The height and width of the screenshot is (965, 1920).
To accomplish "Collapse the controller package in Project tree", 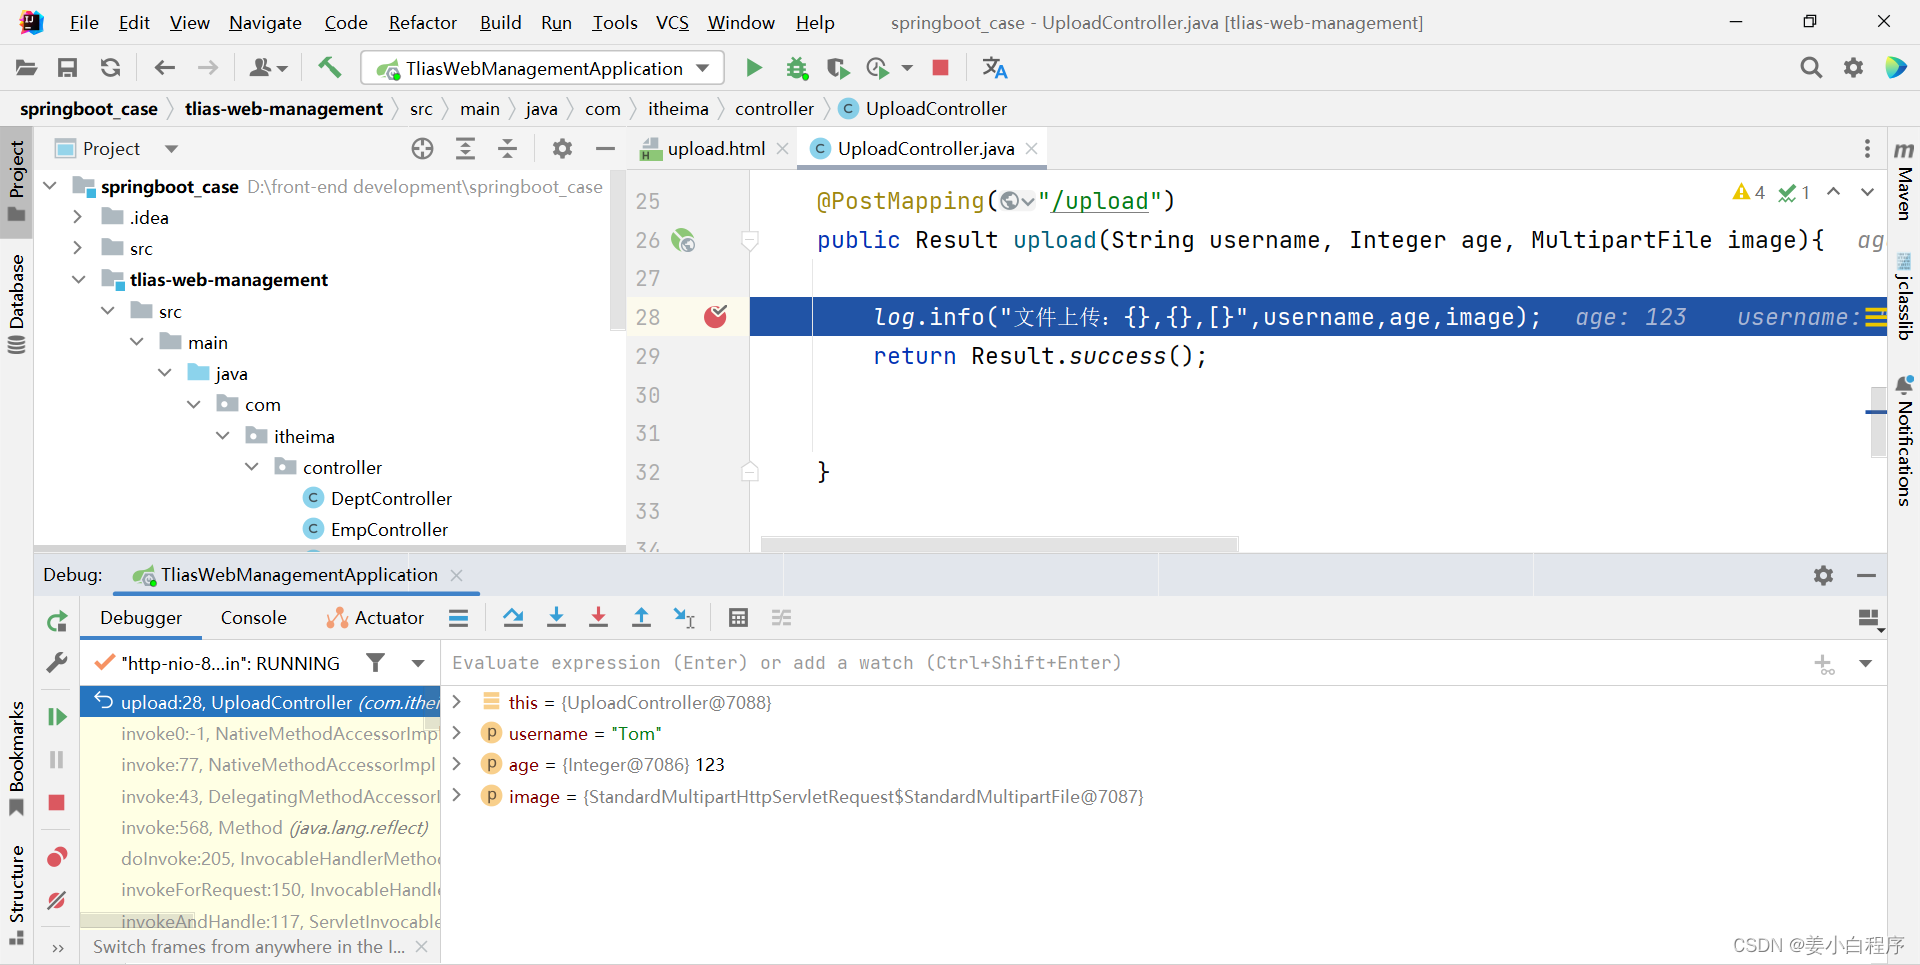I will [x=252, y=466].
